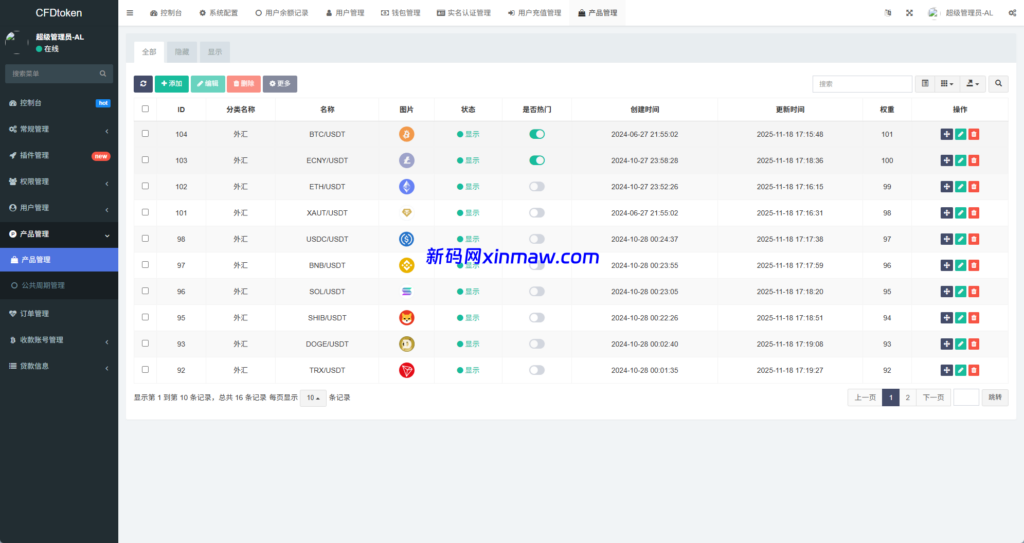1024x543 pixels.
Task: Edit the ECNY/USDT row
Action: (960, 160)
